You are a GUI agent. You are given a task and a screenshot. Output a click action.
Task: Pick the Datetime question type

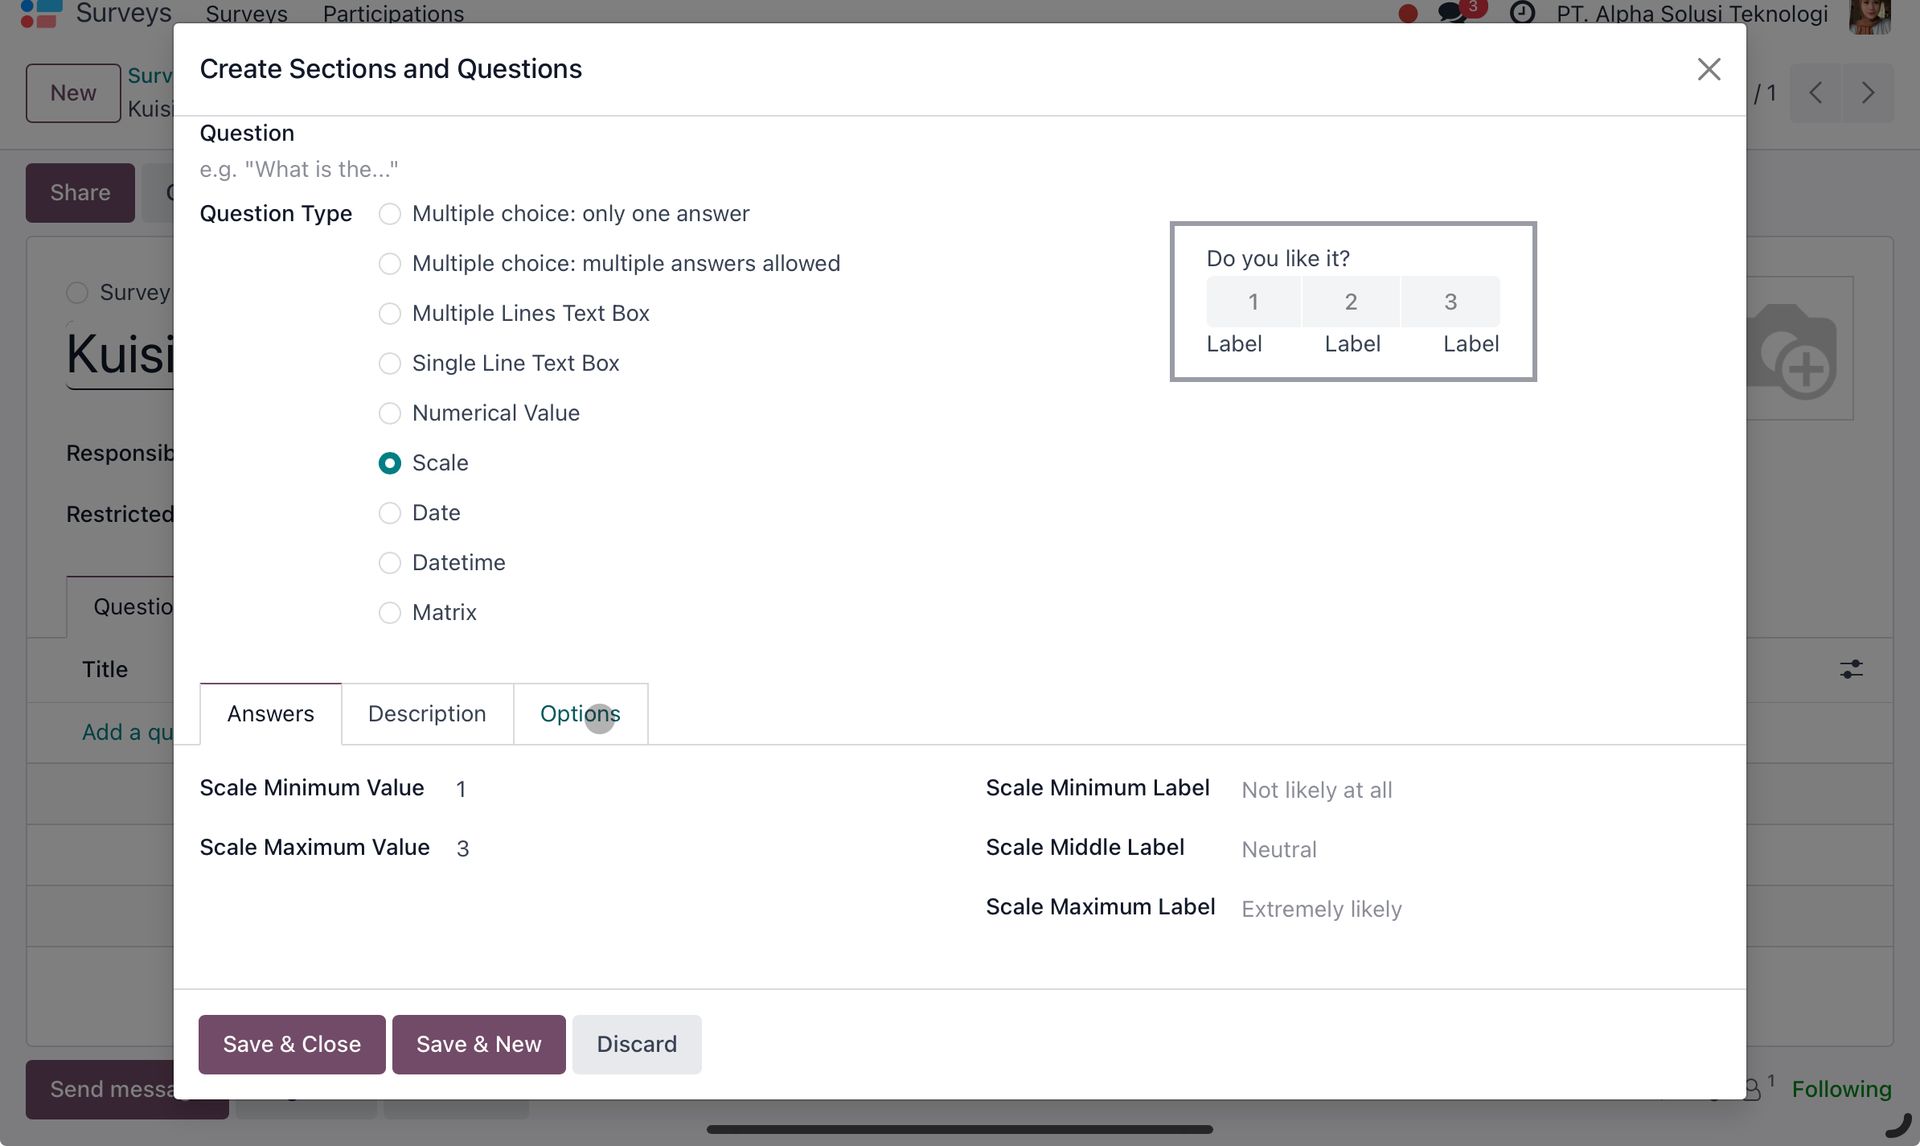tap(390, 563)
